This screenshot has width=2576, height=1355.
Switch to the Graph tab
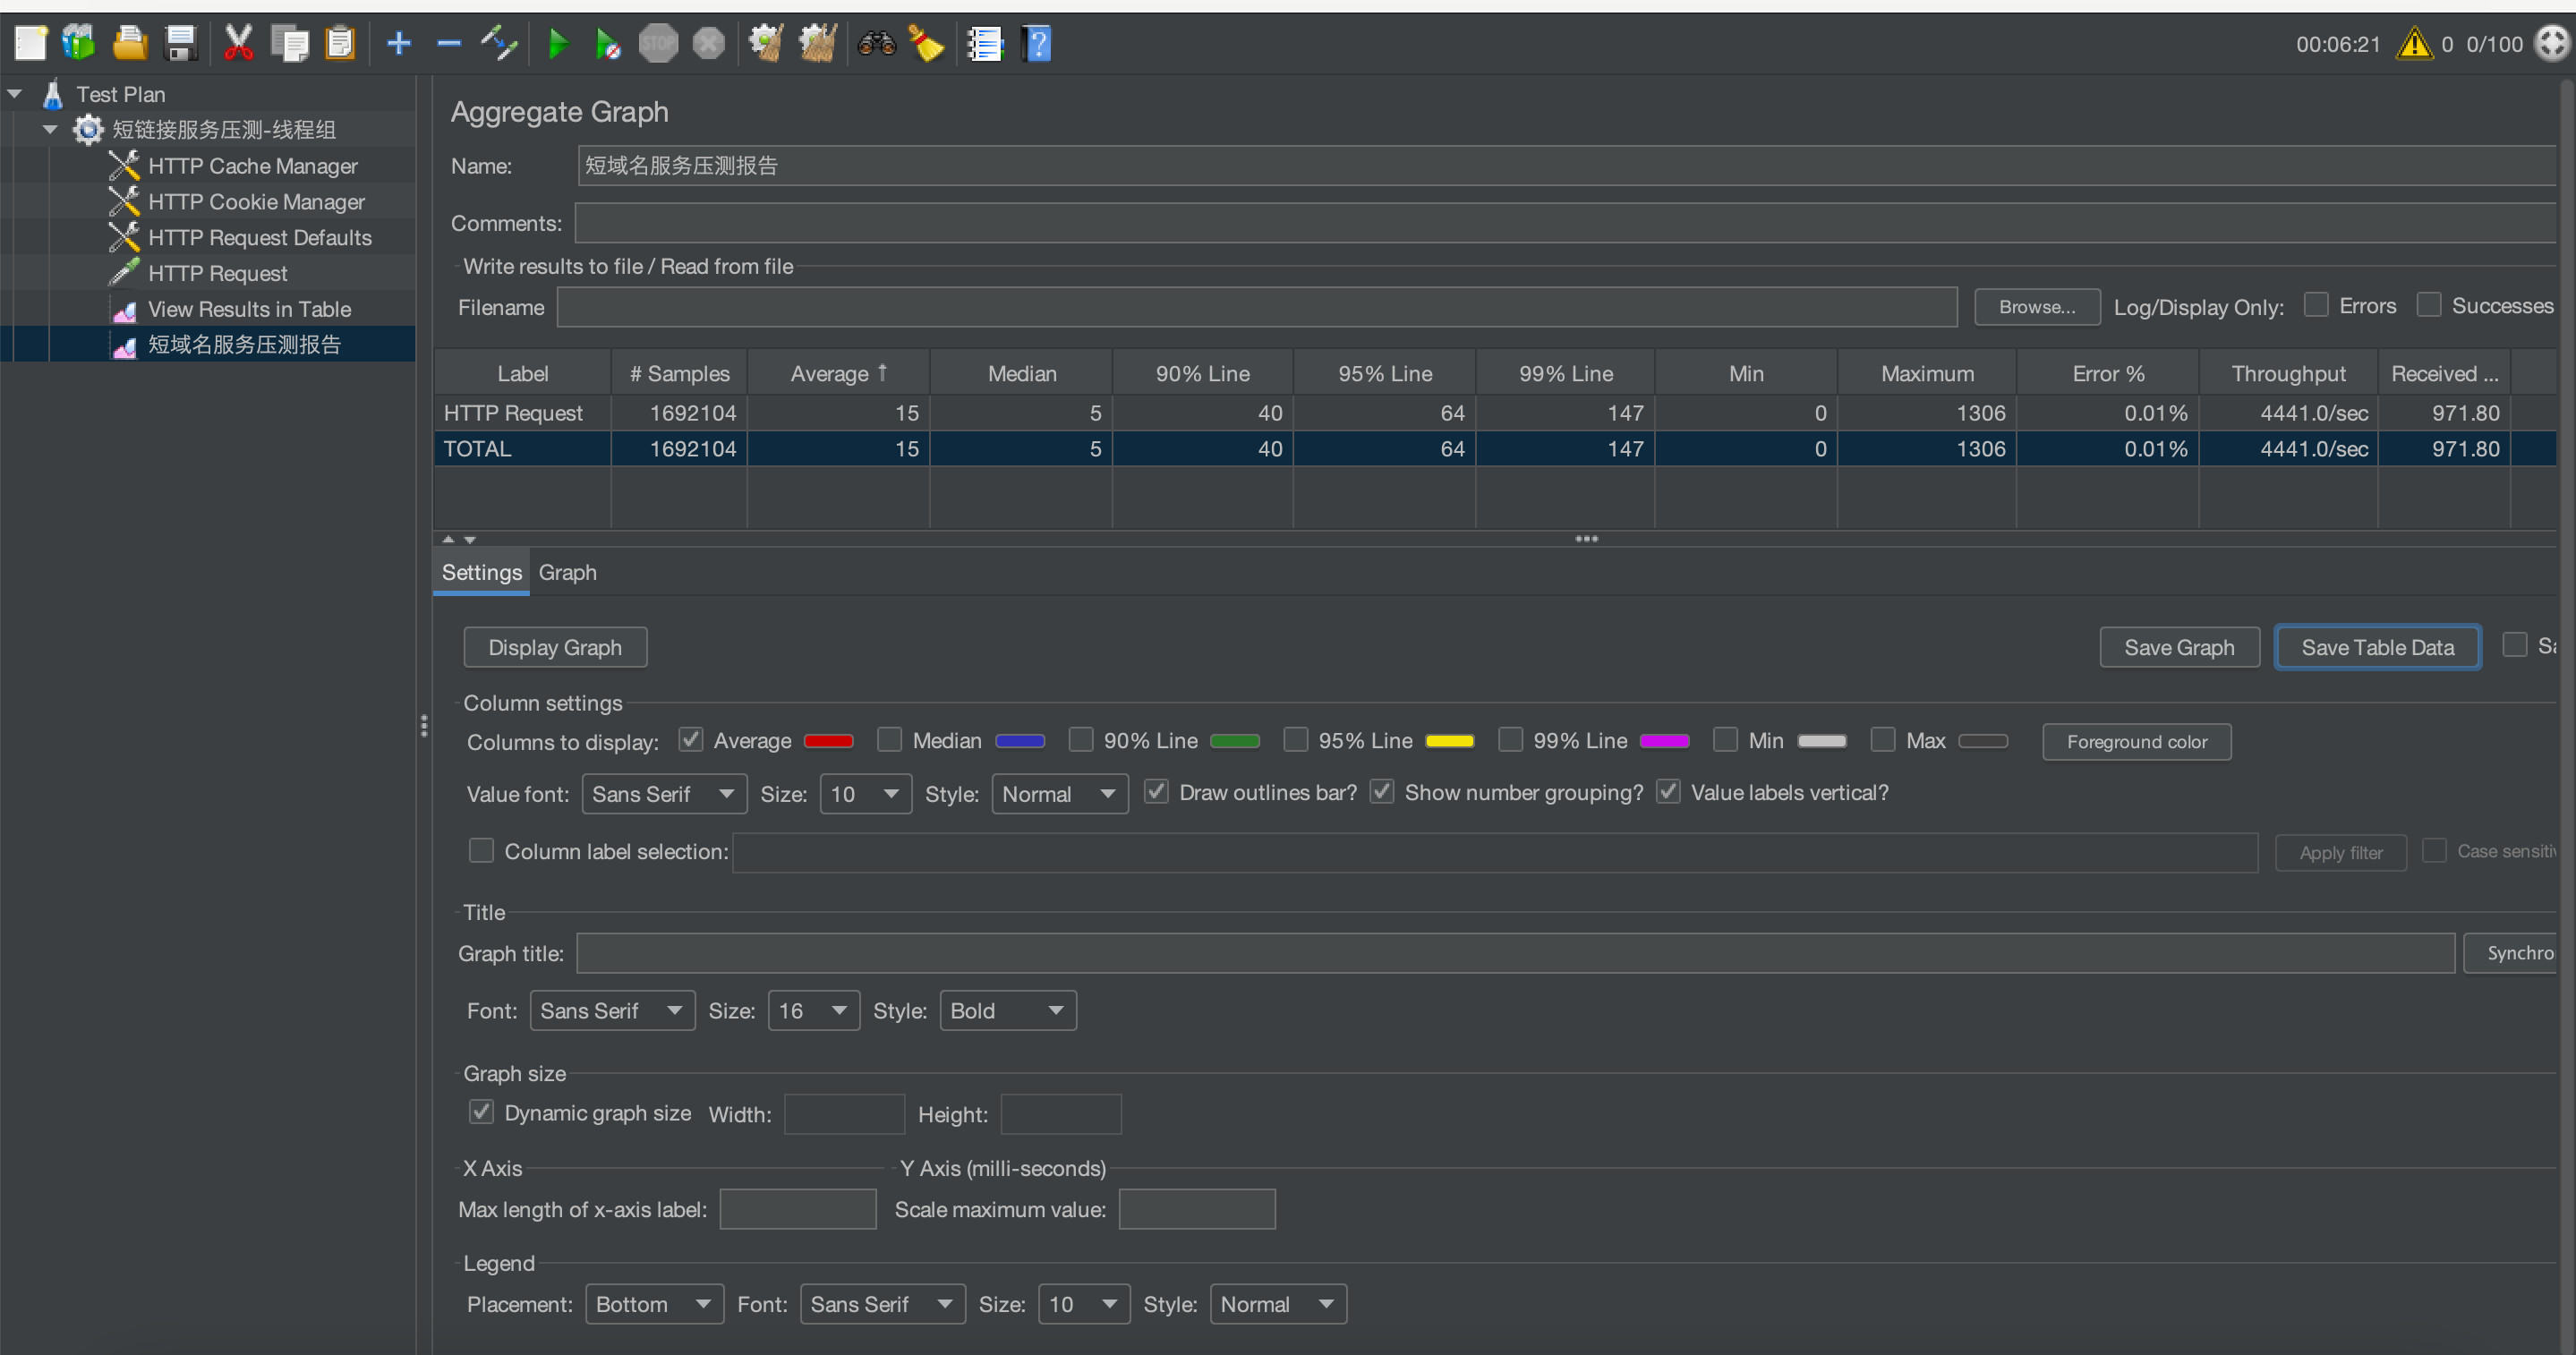[x=567, y=572]
